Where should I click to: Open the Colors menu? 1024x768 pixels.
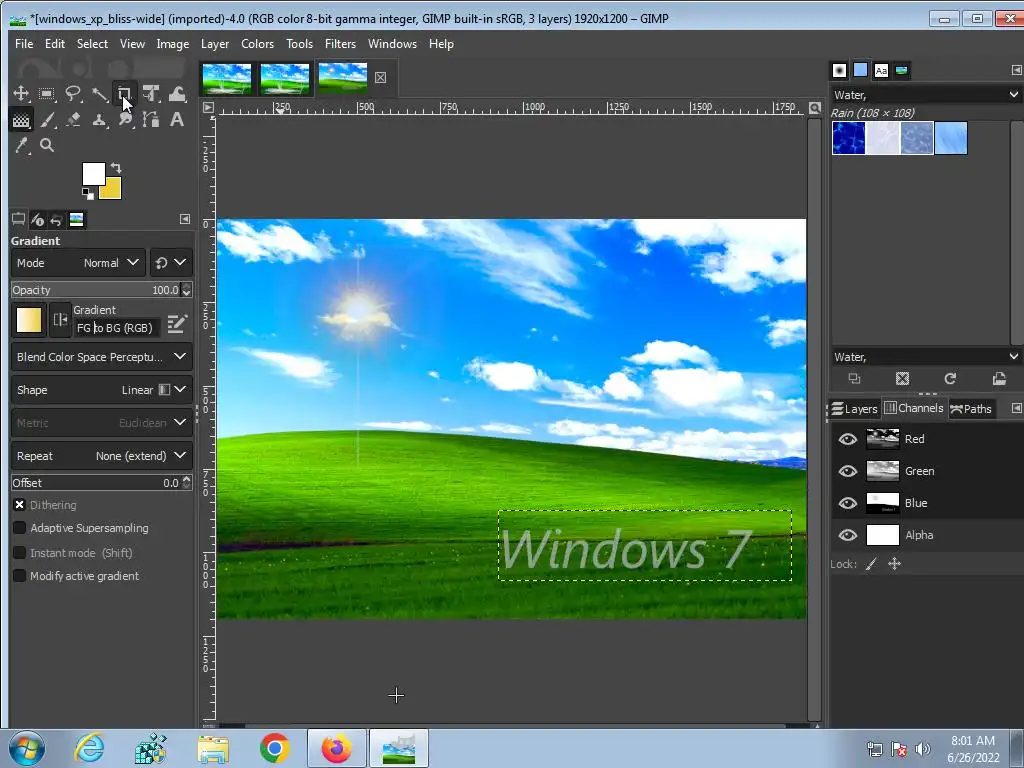tap(257, 44)
